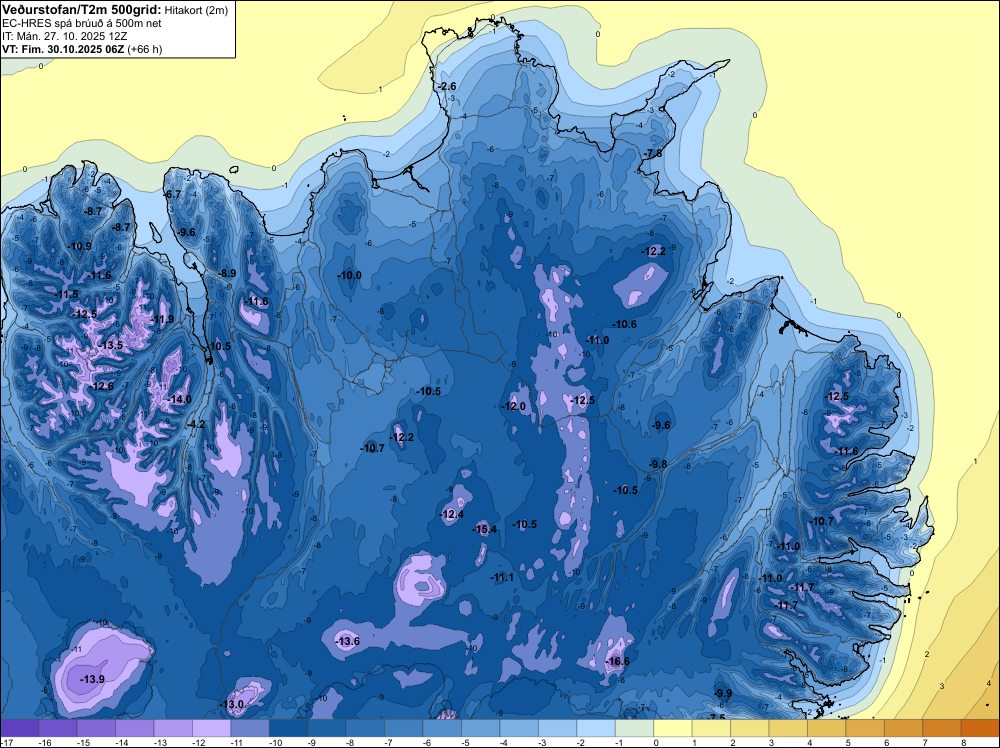1000x748 pixels.
Task: Click the -7.8 temperature value
Action: point(653,154)
